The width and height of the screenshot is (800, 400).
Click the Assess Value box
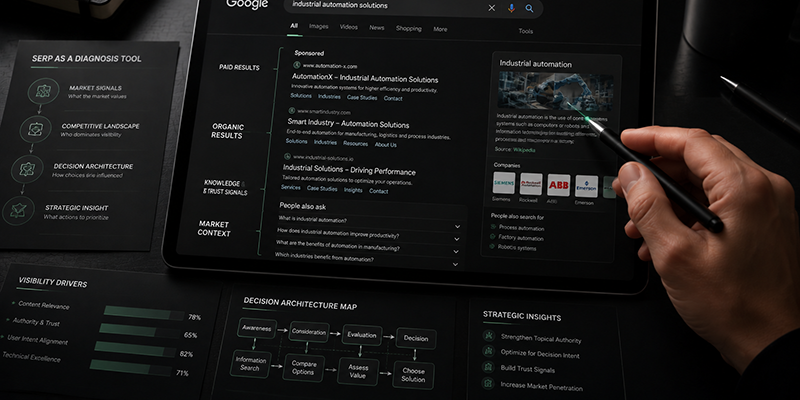pos(358,371)
